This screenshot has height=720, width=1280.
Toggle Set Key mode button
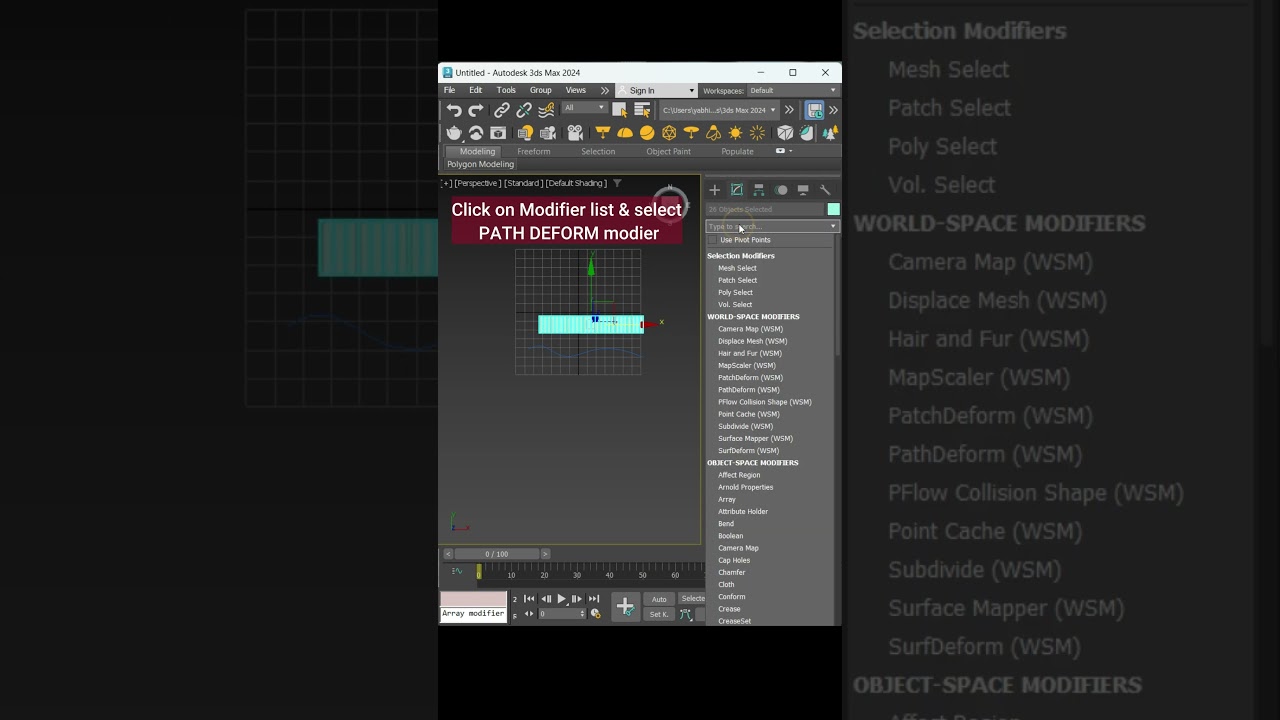pyautogui.click(x=659, y=614)
